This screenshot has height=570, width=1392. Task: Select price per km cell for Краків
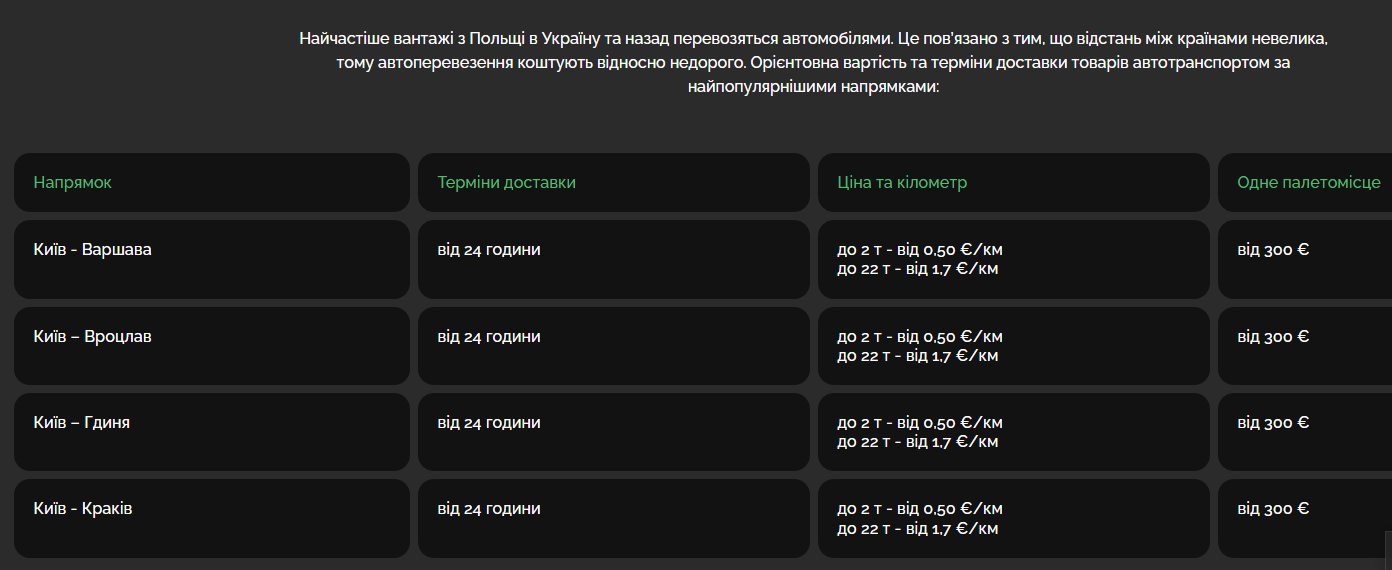pyautogui.click(x=1014, y=518)
